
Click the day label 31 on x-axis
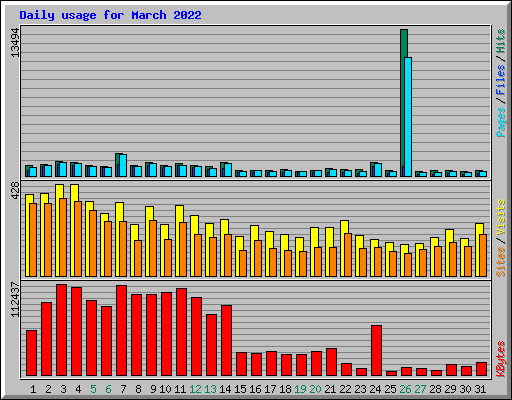[x=480, y=389]
